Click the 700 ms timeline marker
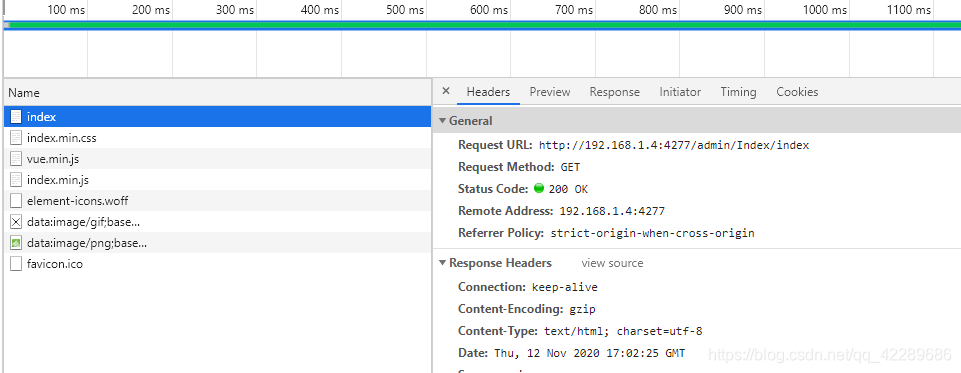The height and width of the screenshot is (373, 961). 574,10
